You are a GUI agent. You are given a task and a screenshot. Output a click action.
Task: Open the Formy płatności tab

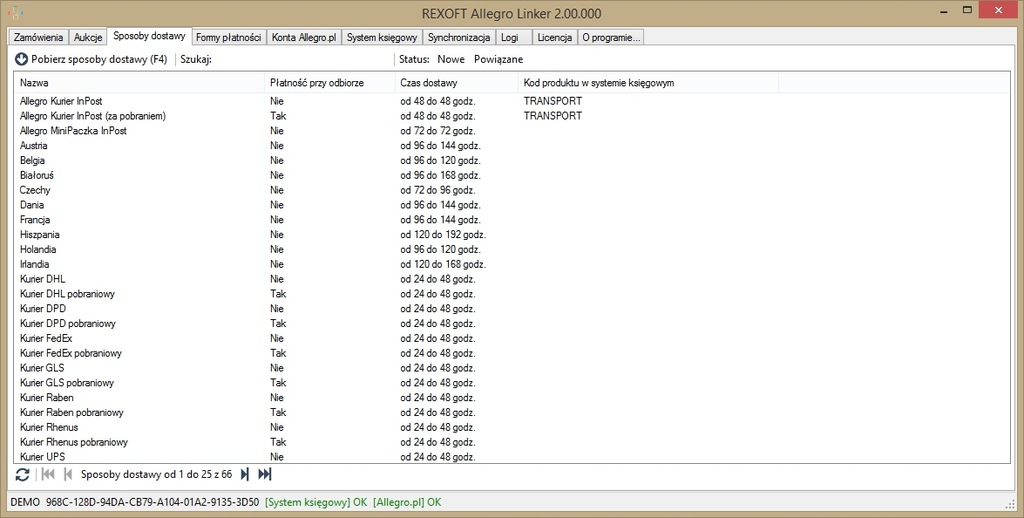(229, 37)
